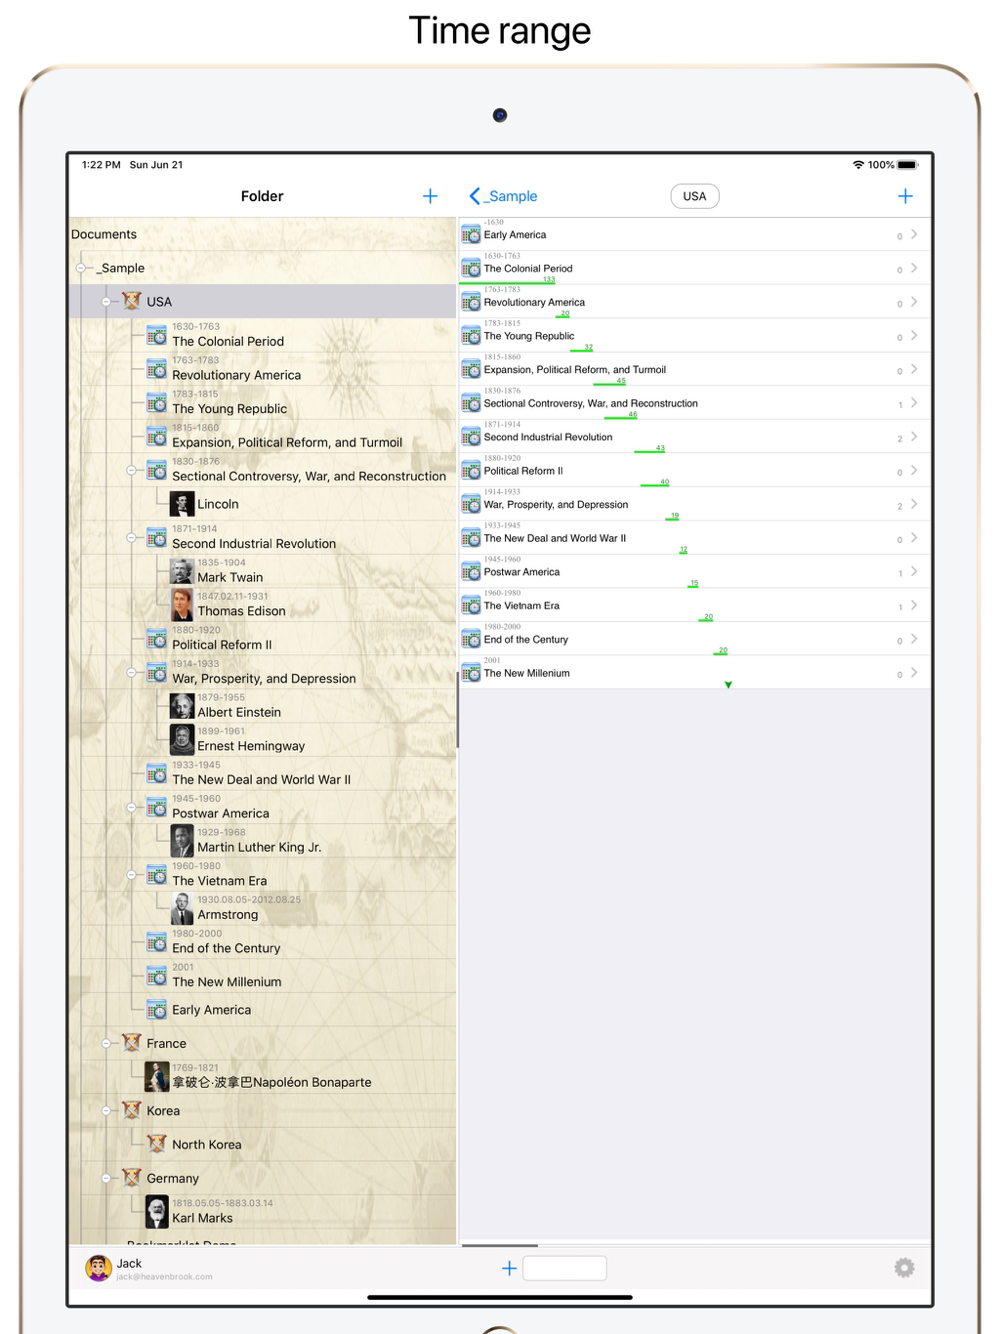
Task: Select The New Millenium in tree
Action: [226, 982]
